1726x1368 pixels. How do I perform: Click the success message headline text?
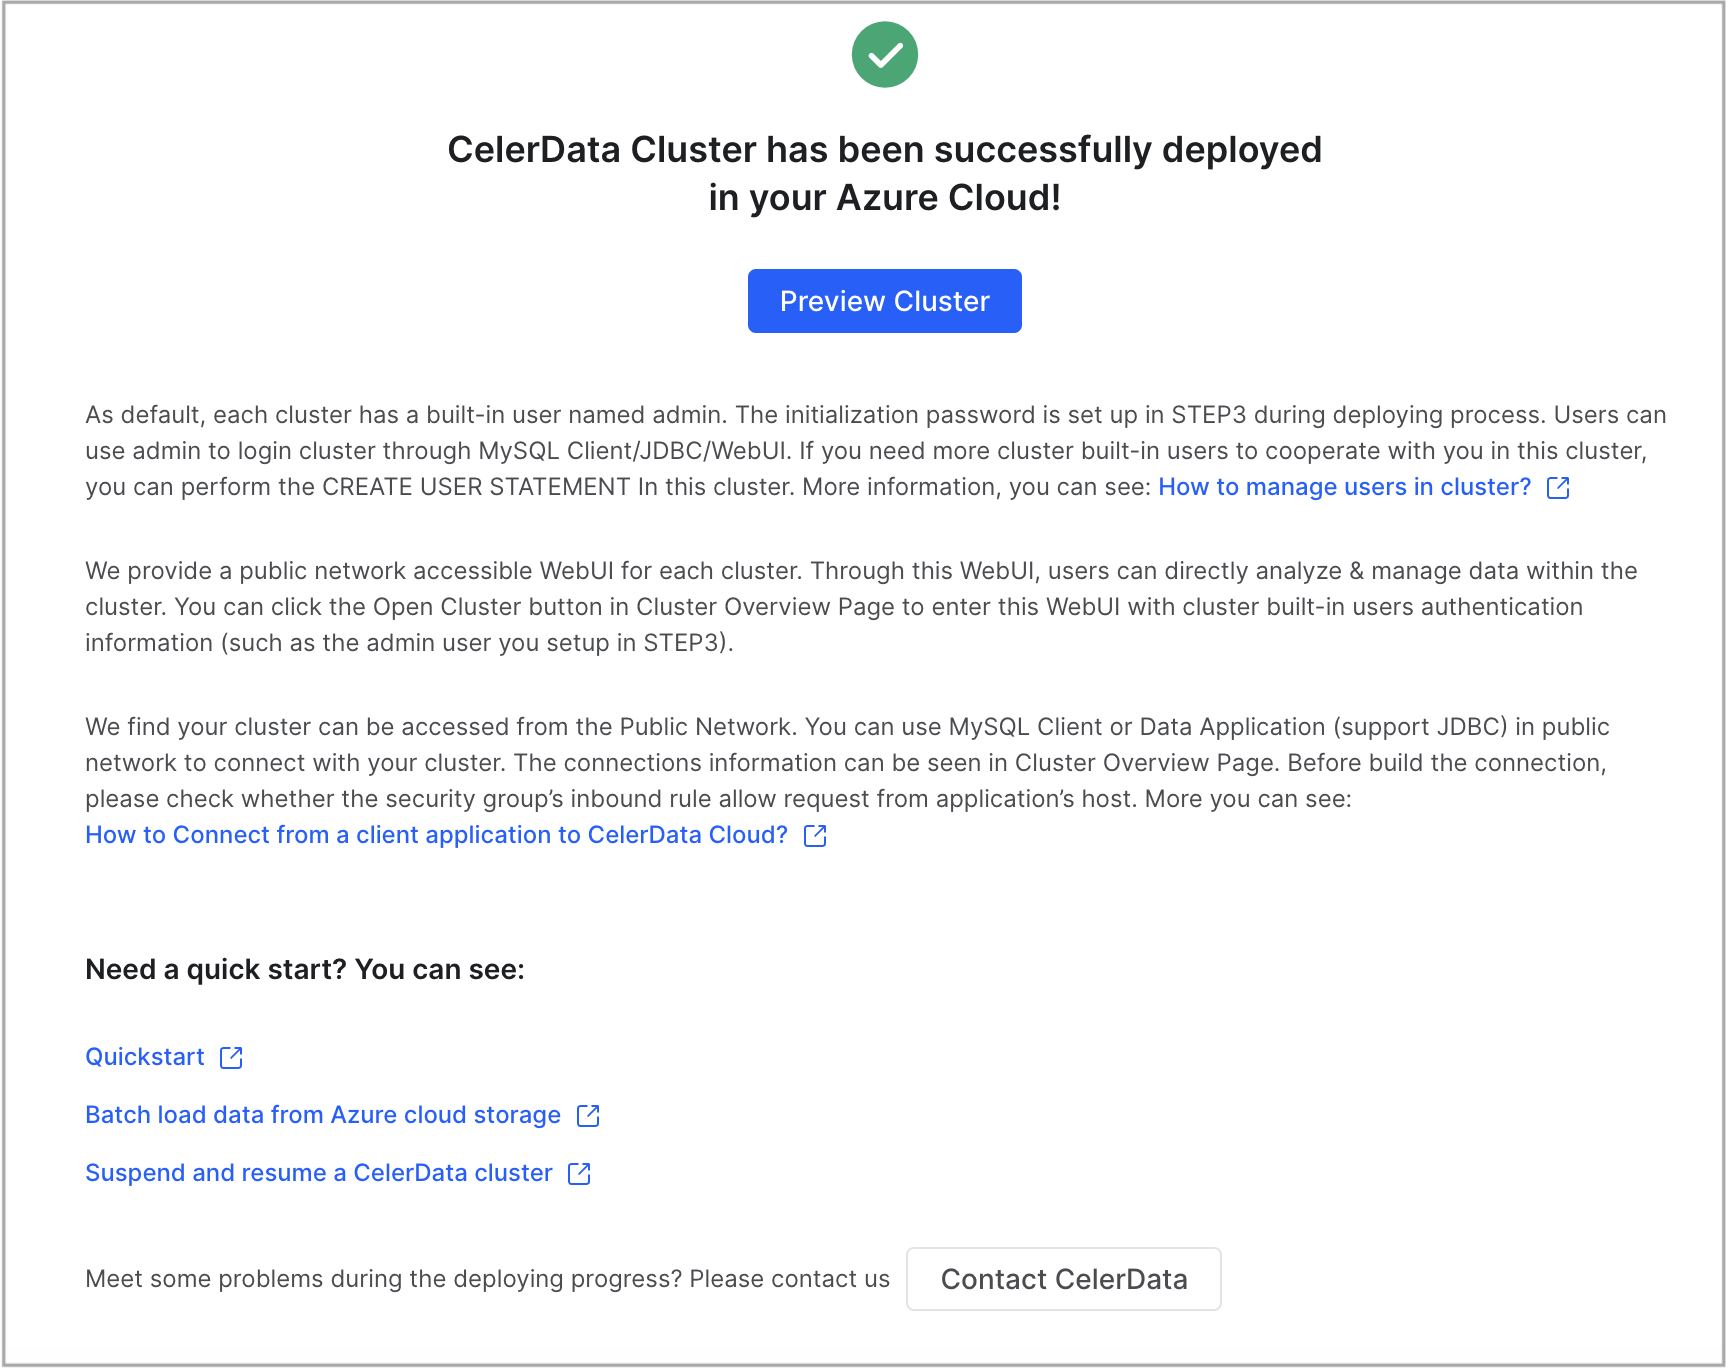tap(884, 173)
